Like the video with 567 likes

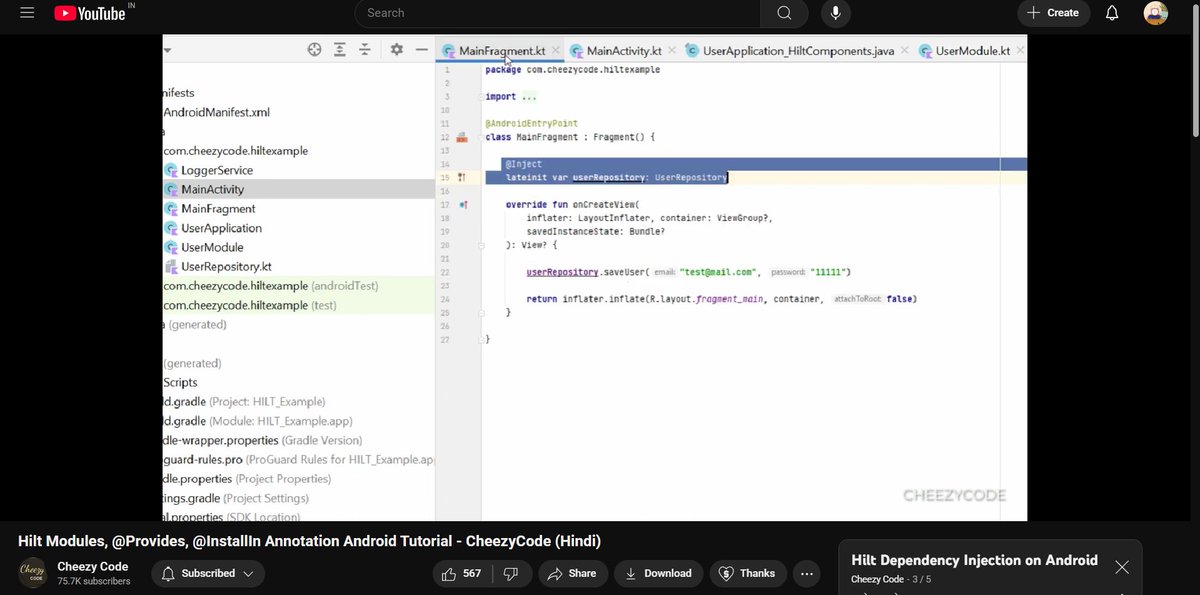[x=463, y=573]
